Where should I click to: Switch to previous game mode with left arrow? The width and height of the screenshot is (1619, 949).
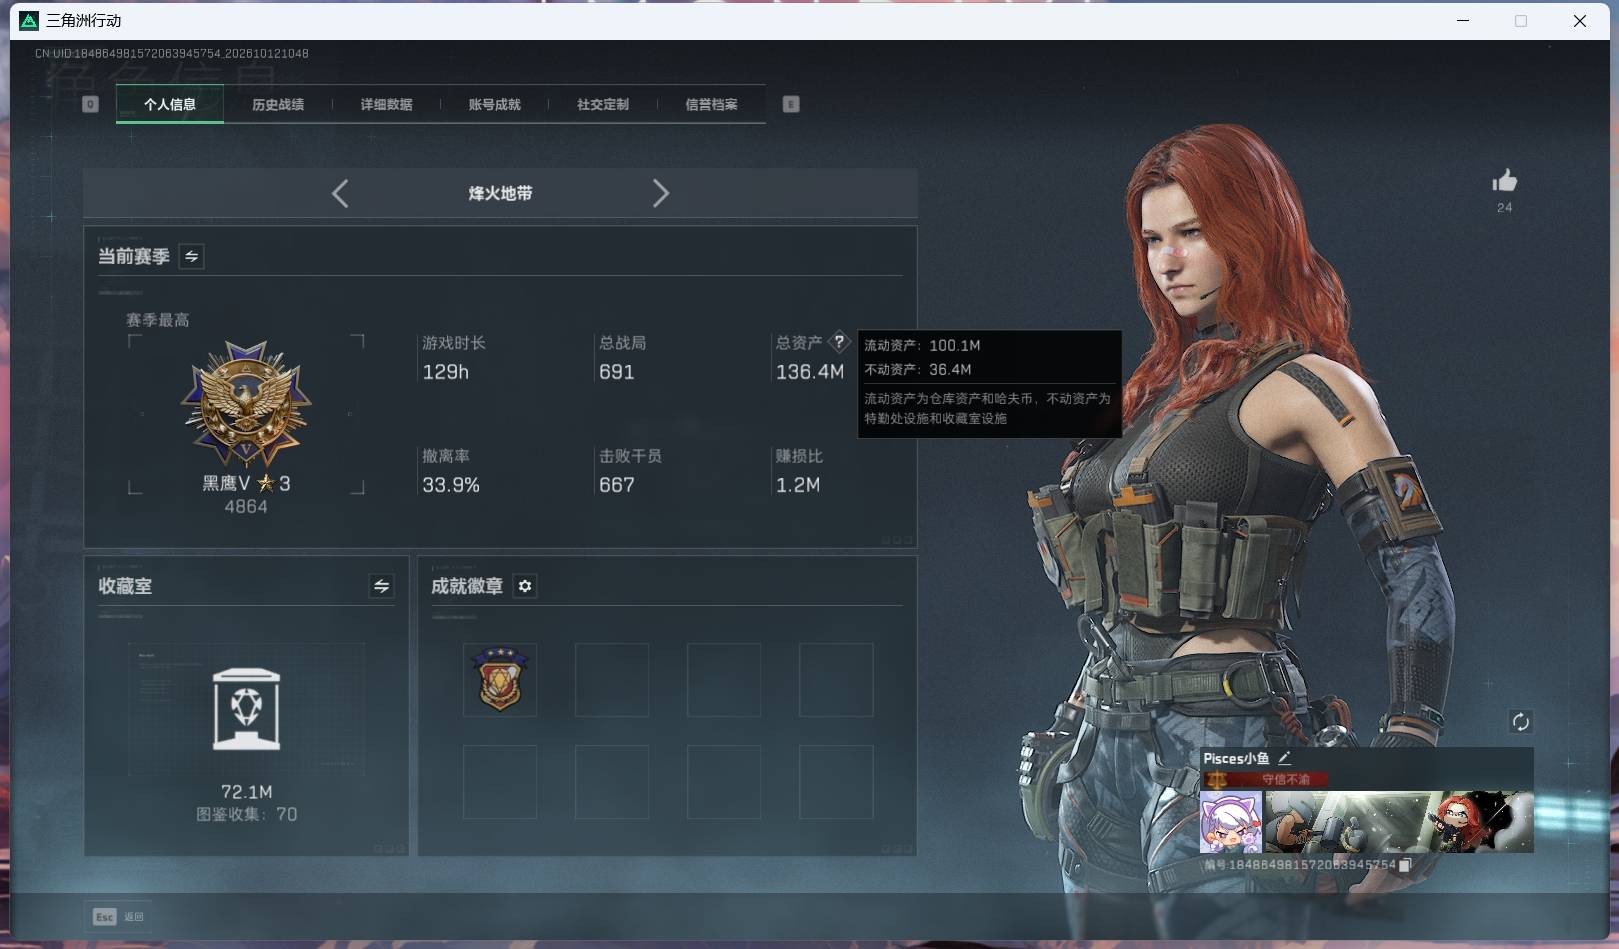click(340, 193)
